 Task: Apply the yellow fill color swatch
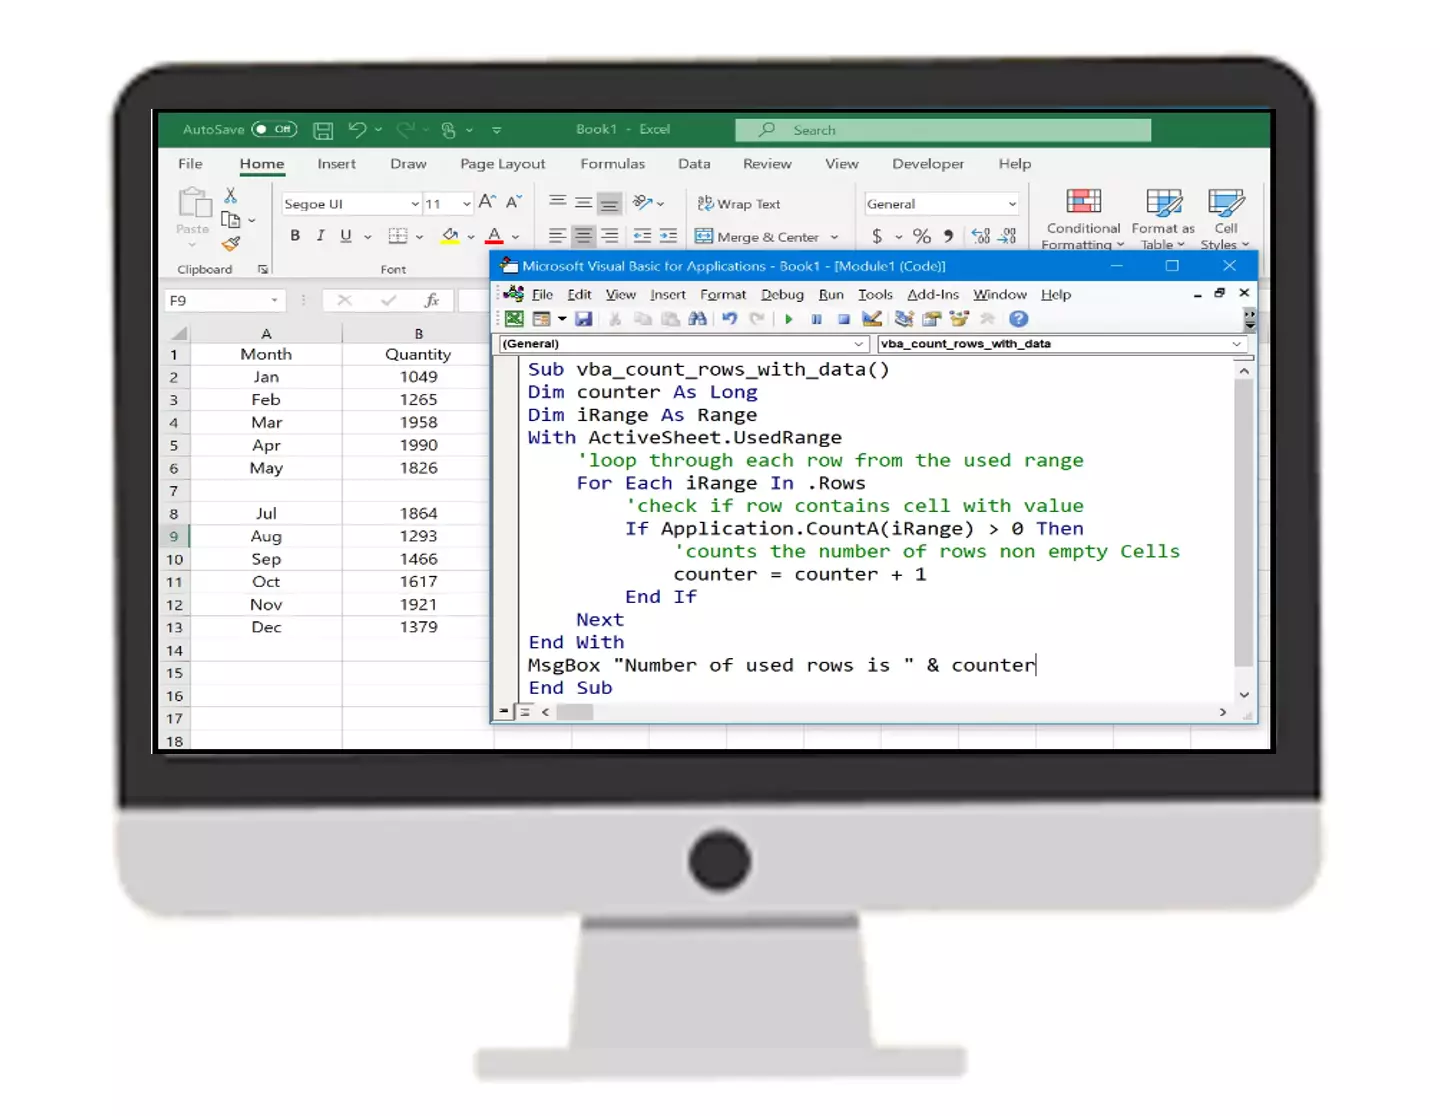point(450,236)
